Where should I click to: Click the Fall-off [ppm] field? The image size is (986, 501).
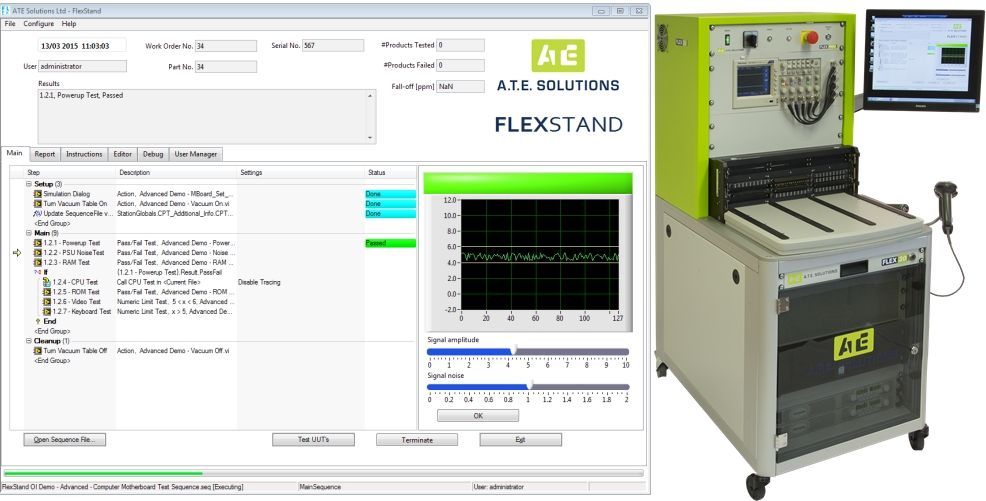(x=460, y=87)
